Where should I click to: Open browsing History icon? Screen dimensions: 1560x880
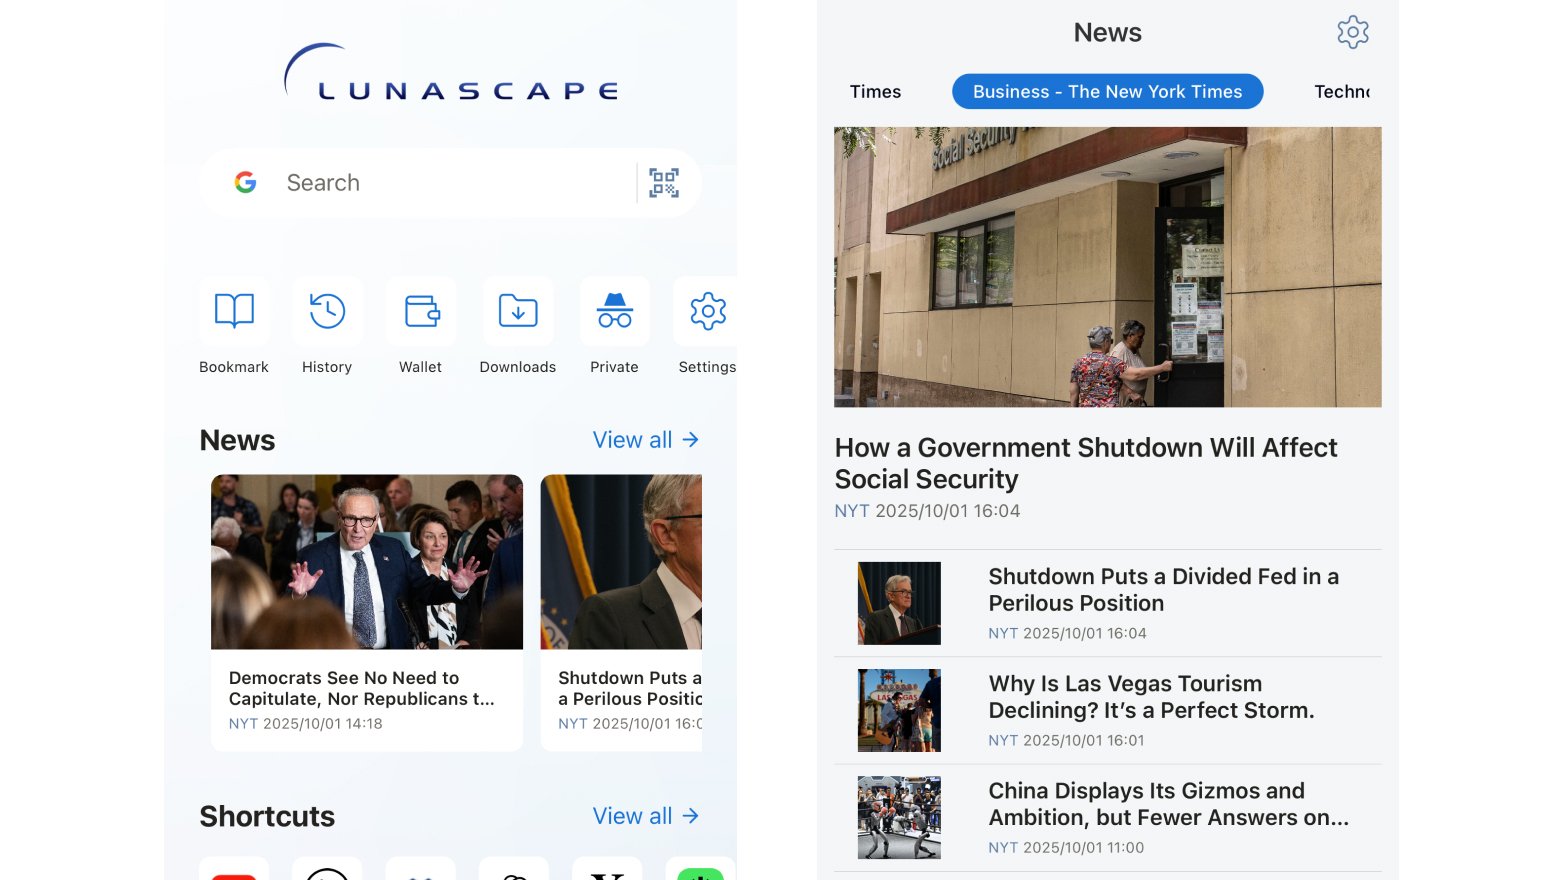tap(327, 312)
